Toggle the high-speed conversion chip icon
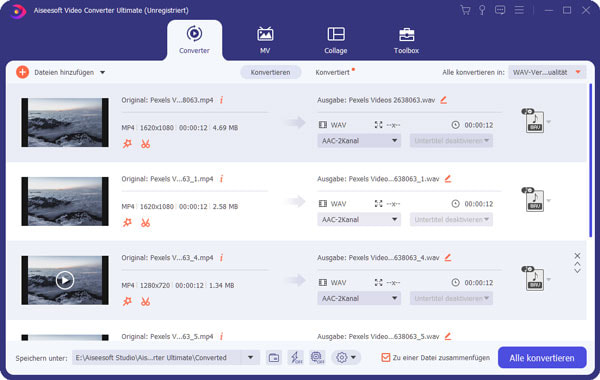This screenshot has width=600, height=380. point(317,358)
